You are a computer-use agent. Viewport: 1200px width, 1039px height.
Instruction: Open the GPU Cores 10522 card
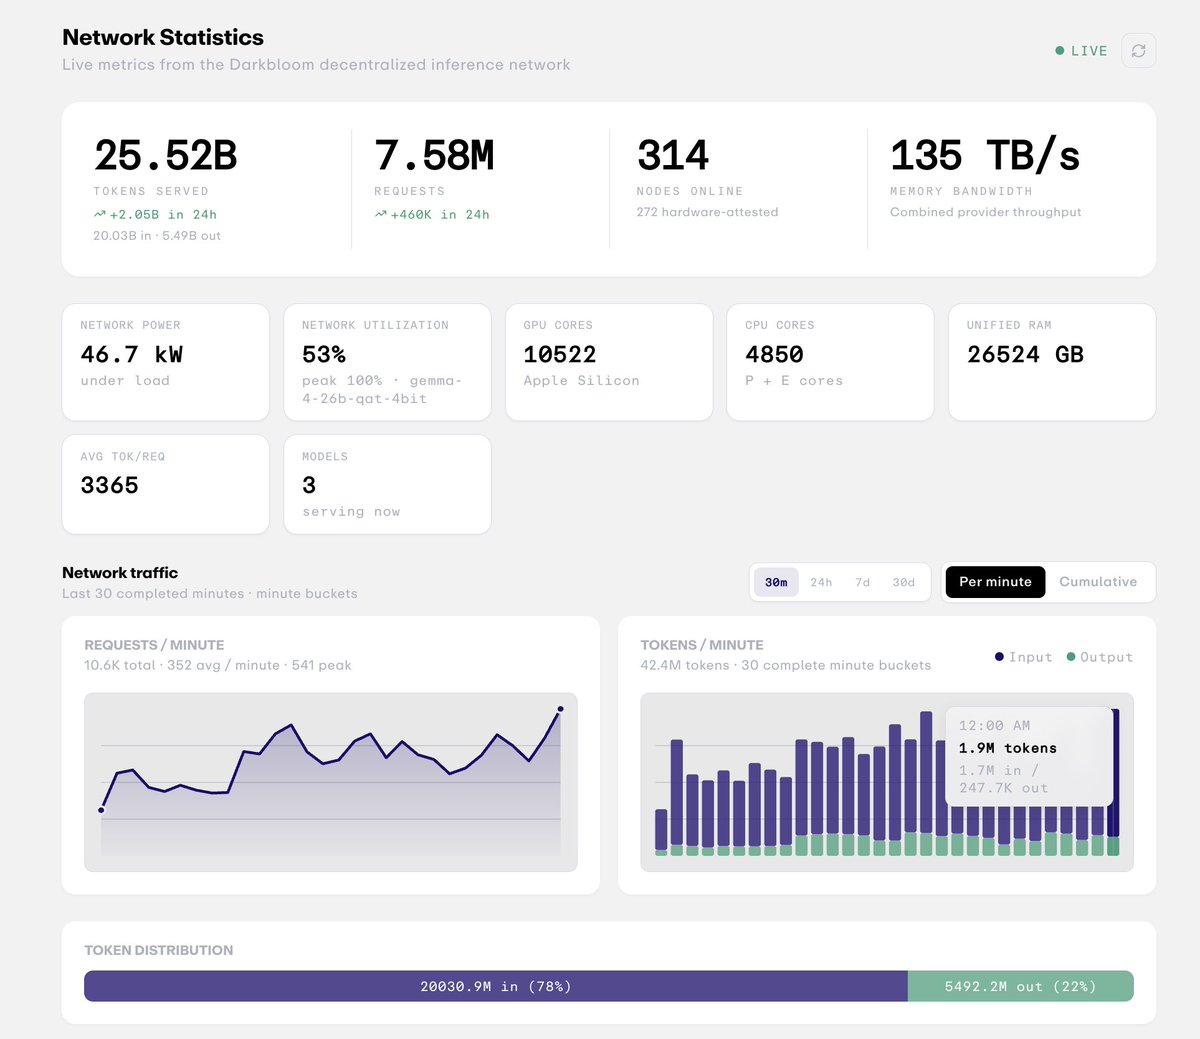(x=609, y=362)
